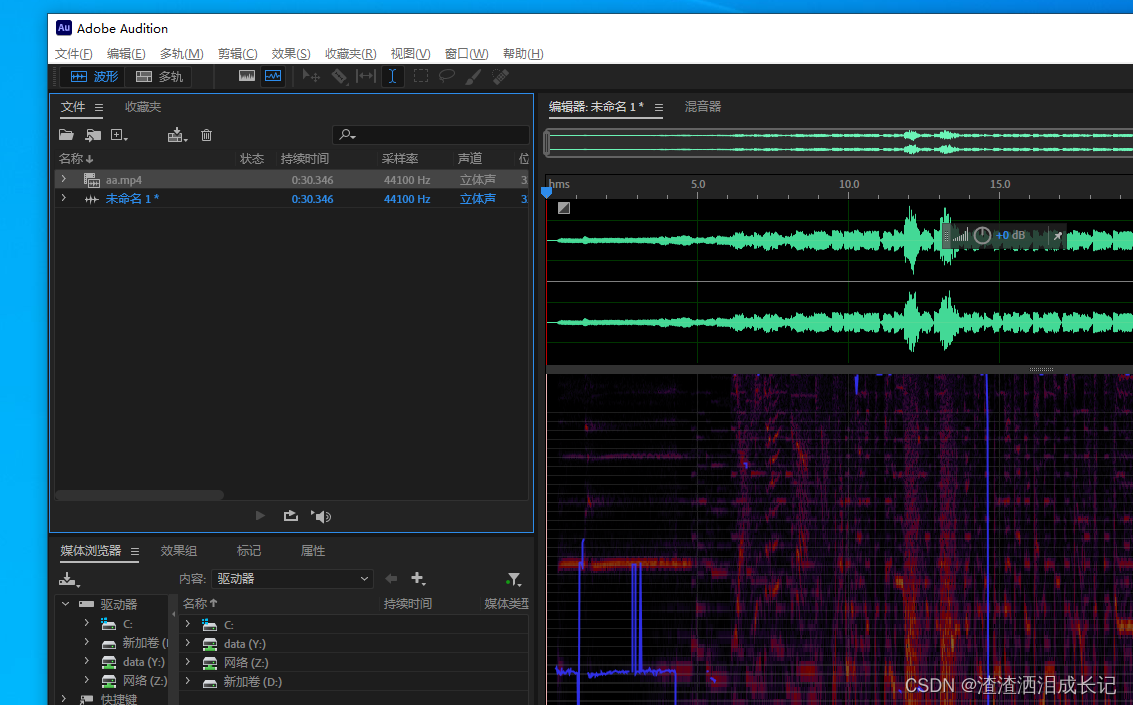
Task: Select the Move tool
Action: coord(311,76)
